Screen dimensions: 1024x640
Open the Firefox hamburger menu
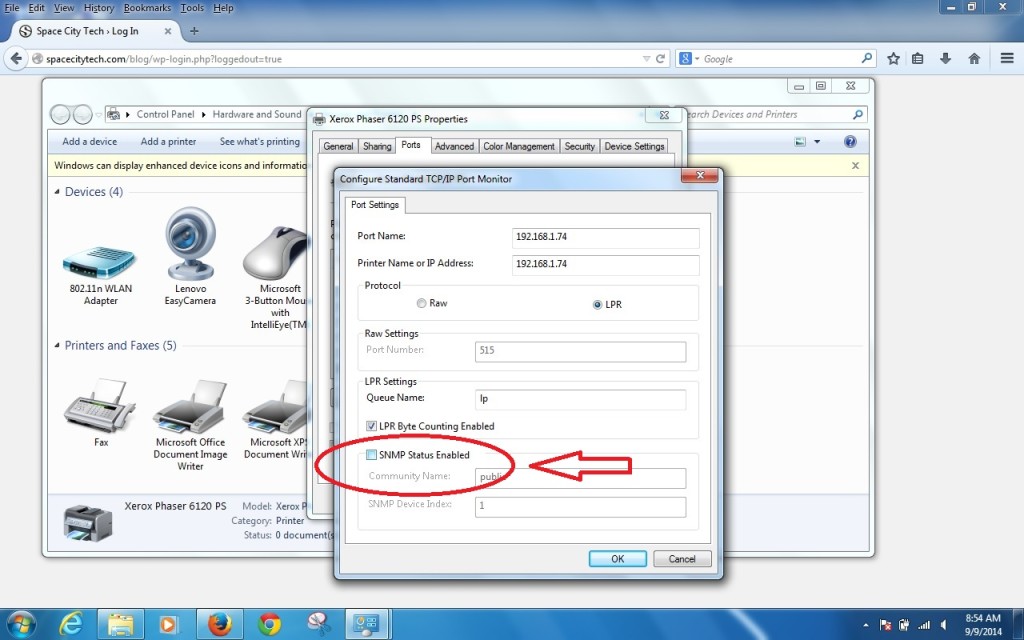1007,59
